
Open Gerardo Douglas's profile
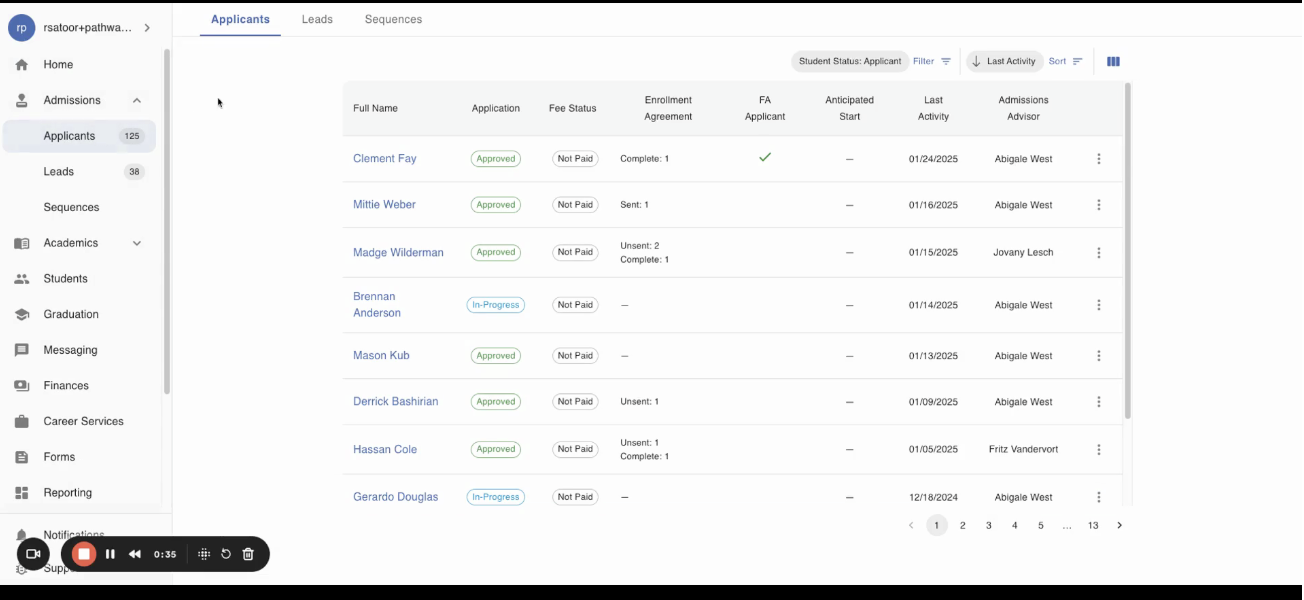(x=396, y=497)
